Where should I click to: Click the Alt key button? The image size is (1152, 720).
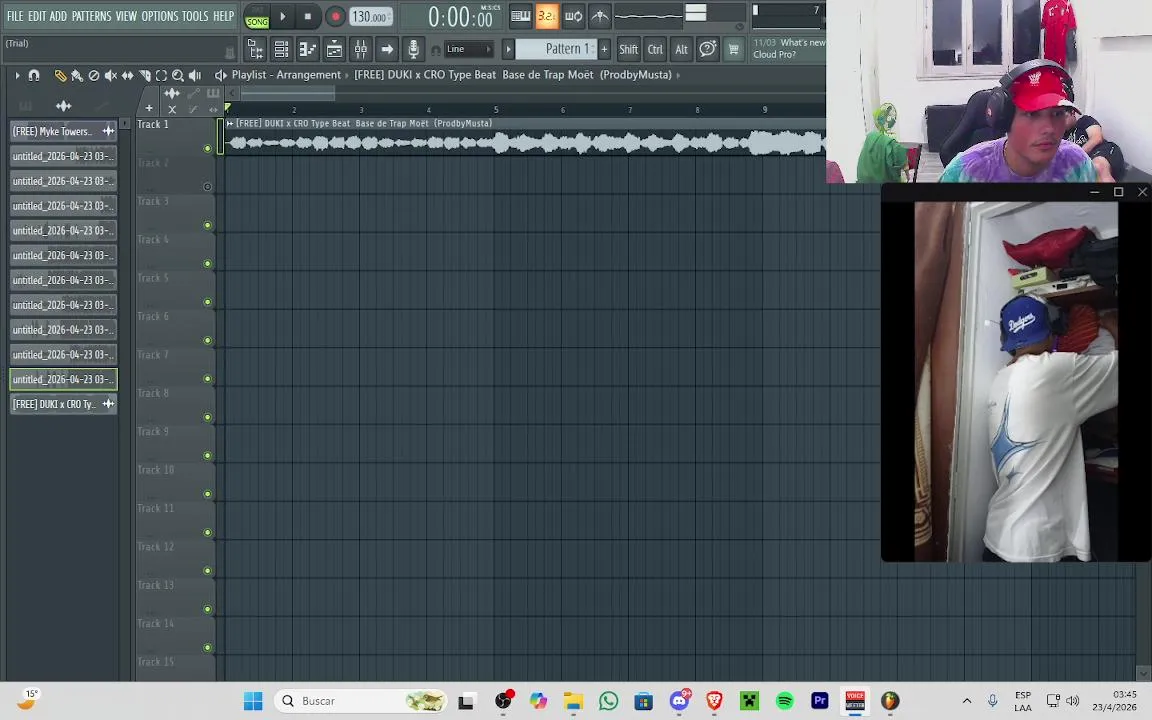[681, 49]
